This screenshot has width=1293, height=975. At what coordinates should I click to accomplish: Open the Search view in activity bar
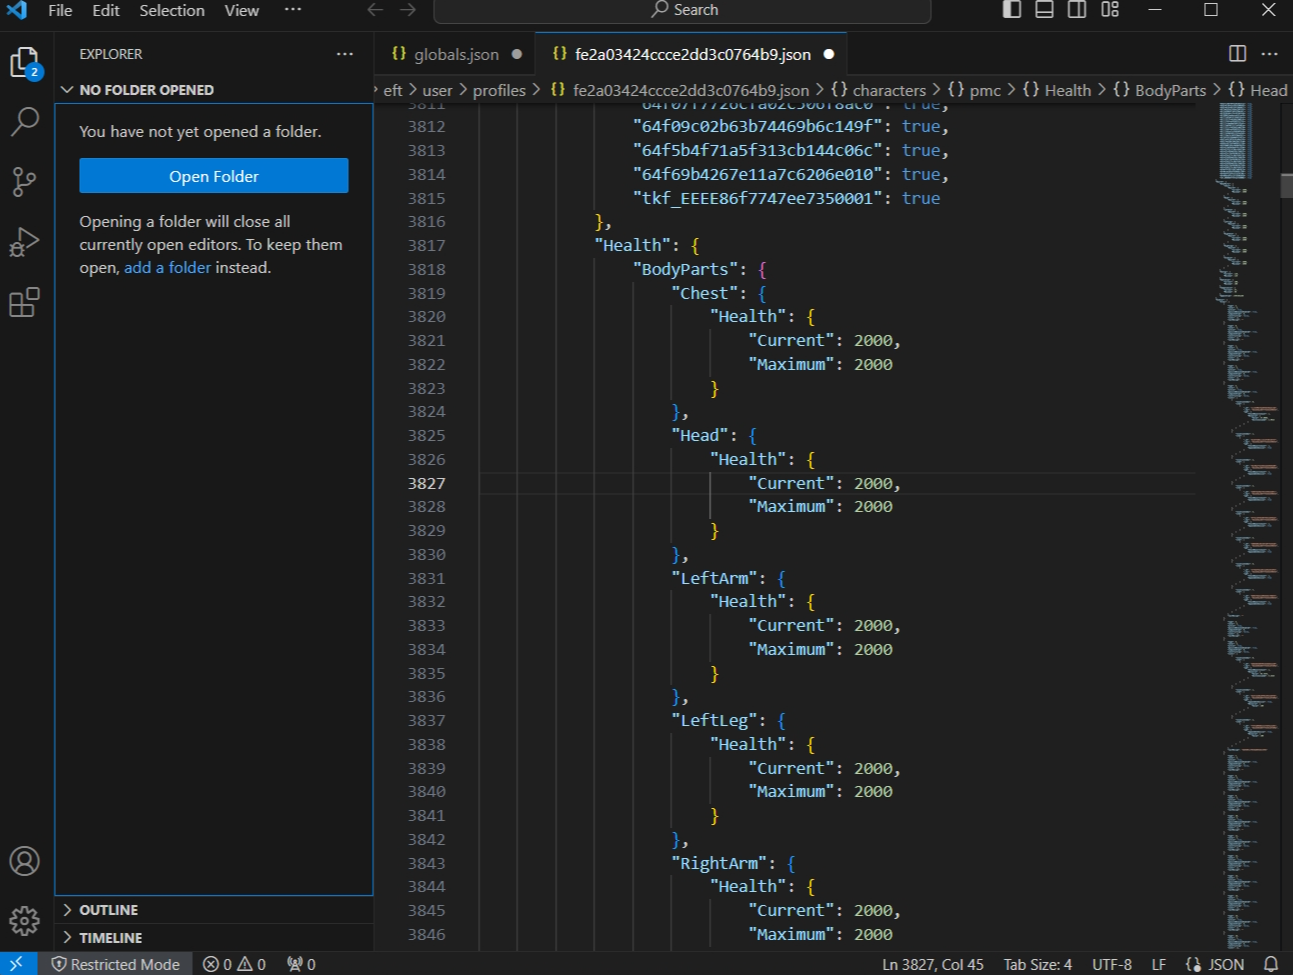point(24,122)
